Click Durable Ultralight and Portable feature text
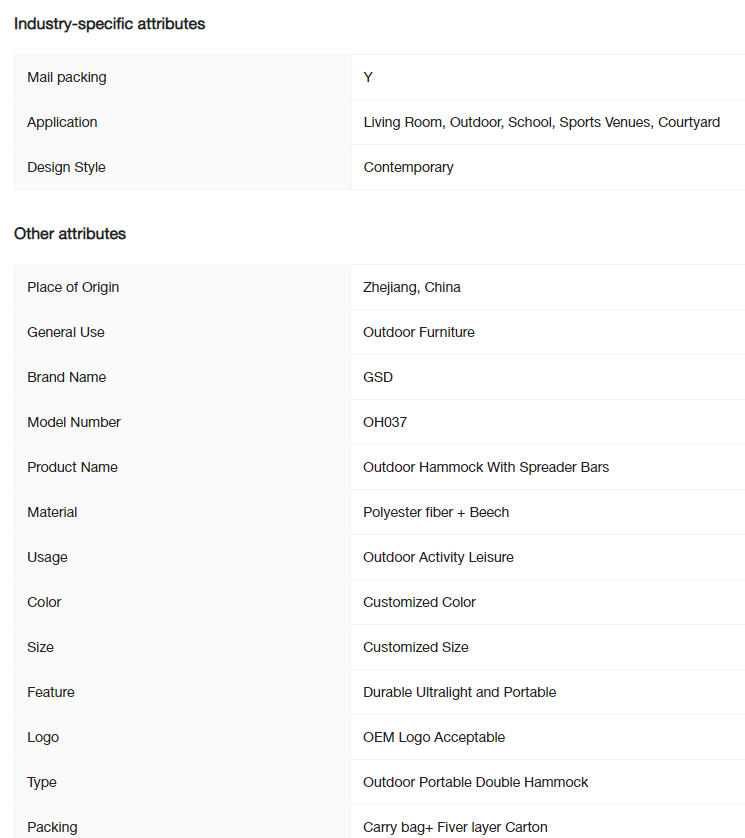The image size is (745, 838). [x=460, y=692]
